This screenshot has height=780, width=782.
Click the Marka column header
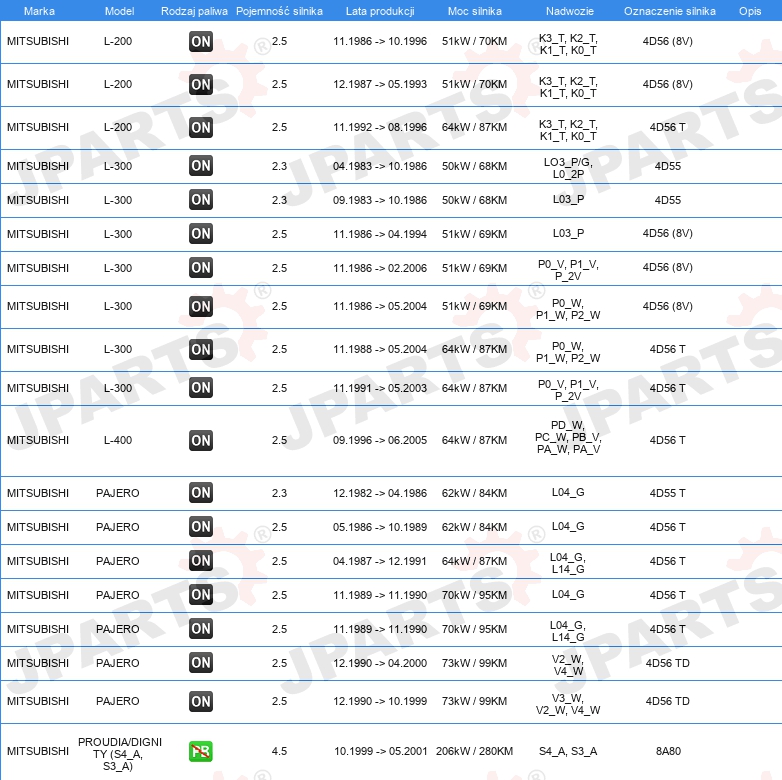[x=39, y=11]
